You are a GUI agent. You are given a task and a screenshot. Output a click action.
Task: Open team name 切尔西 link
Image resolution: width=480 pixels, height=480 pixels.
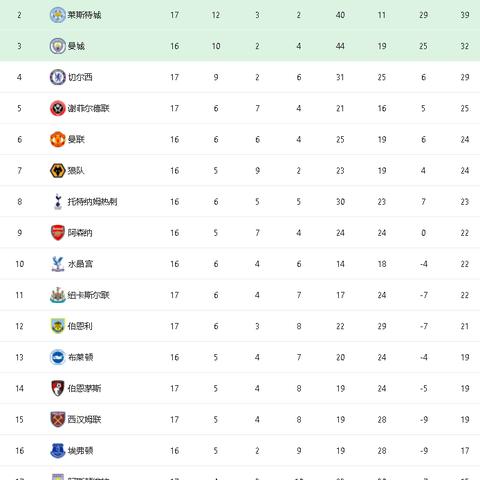(80, 77)
